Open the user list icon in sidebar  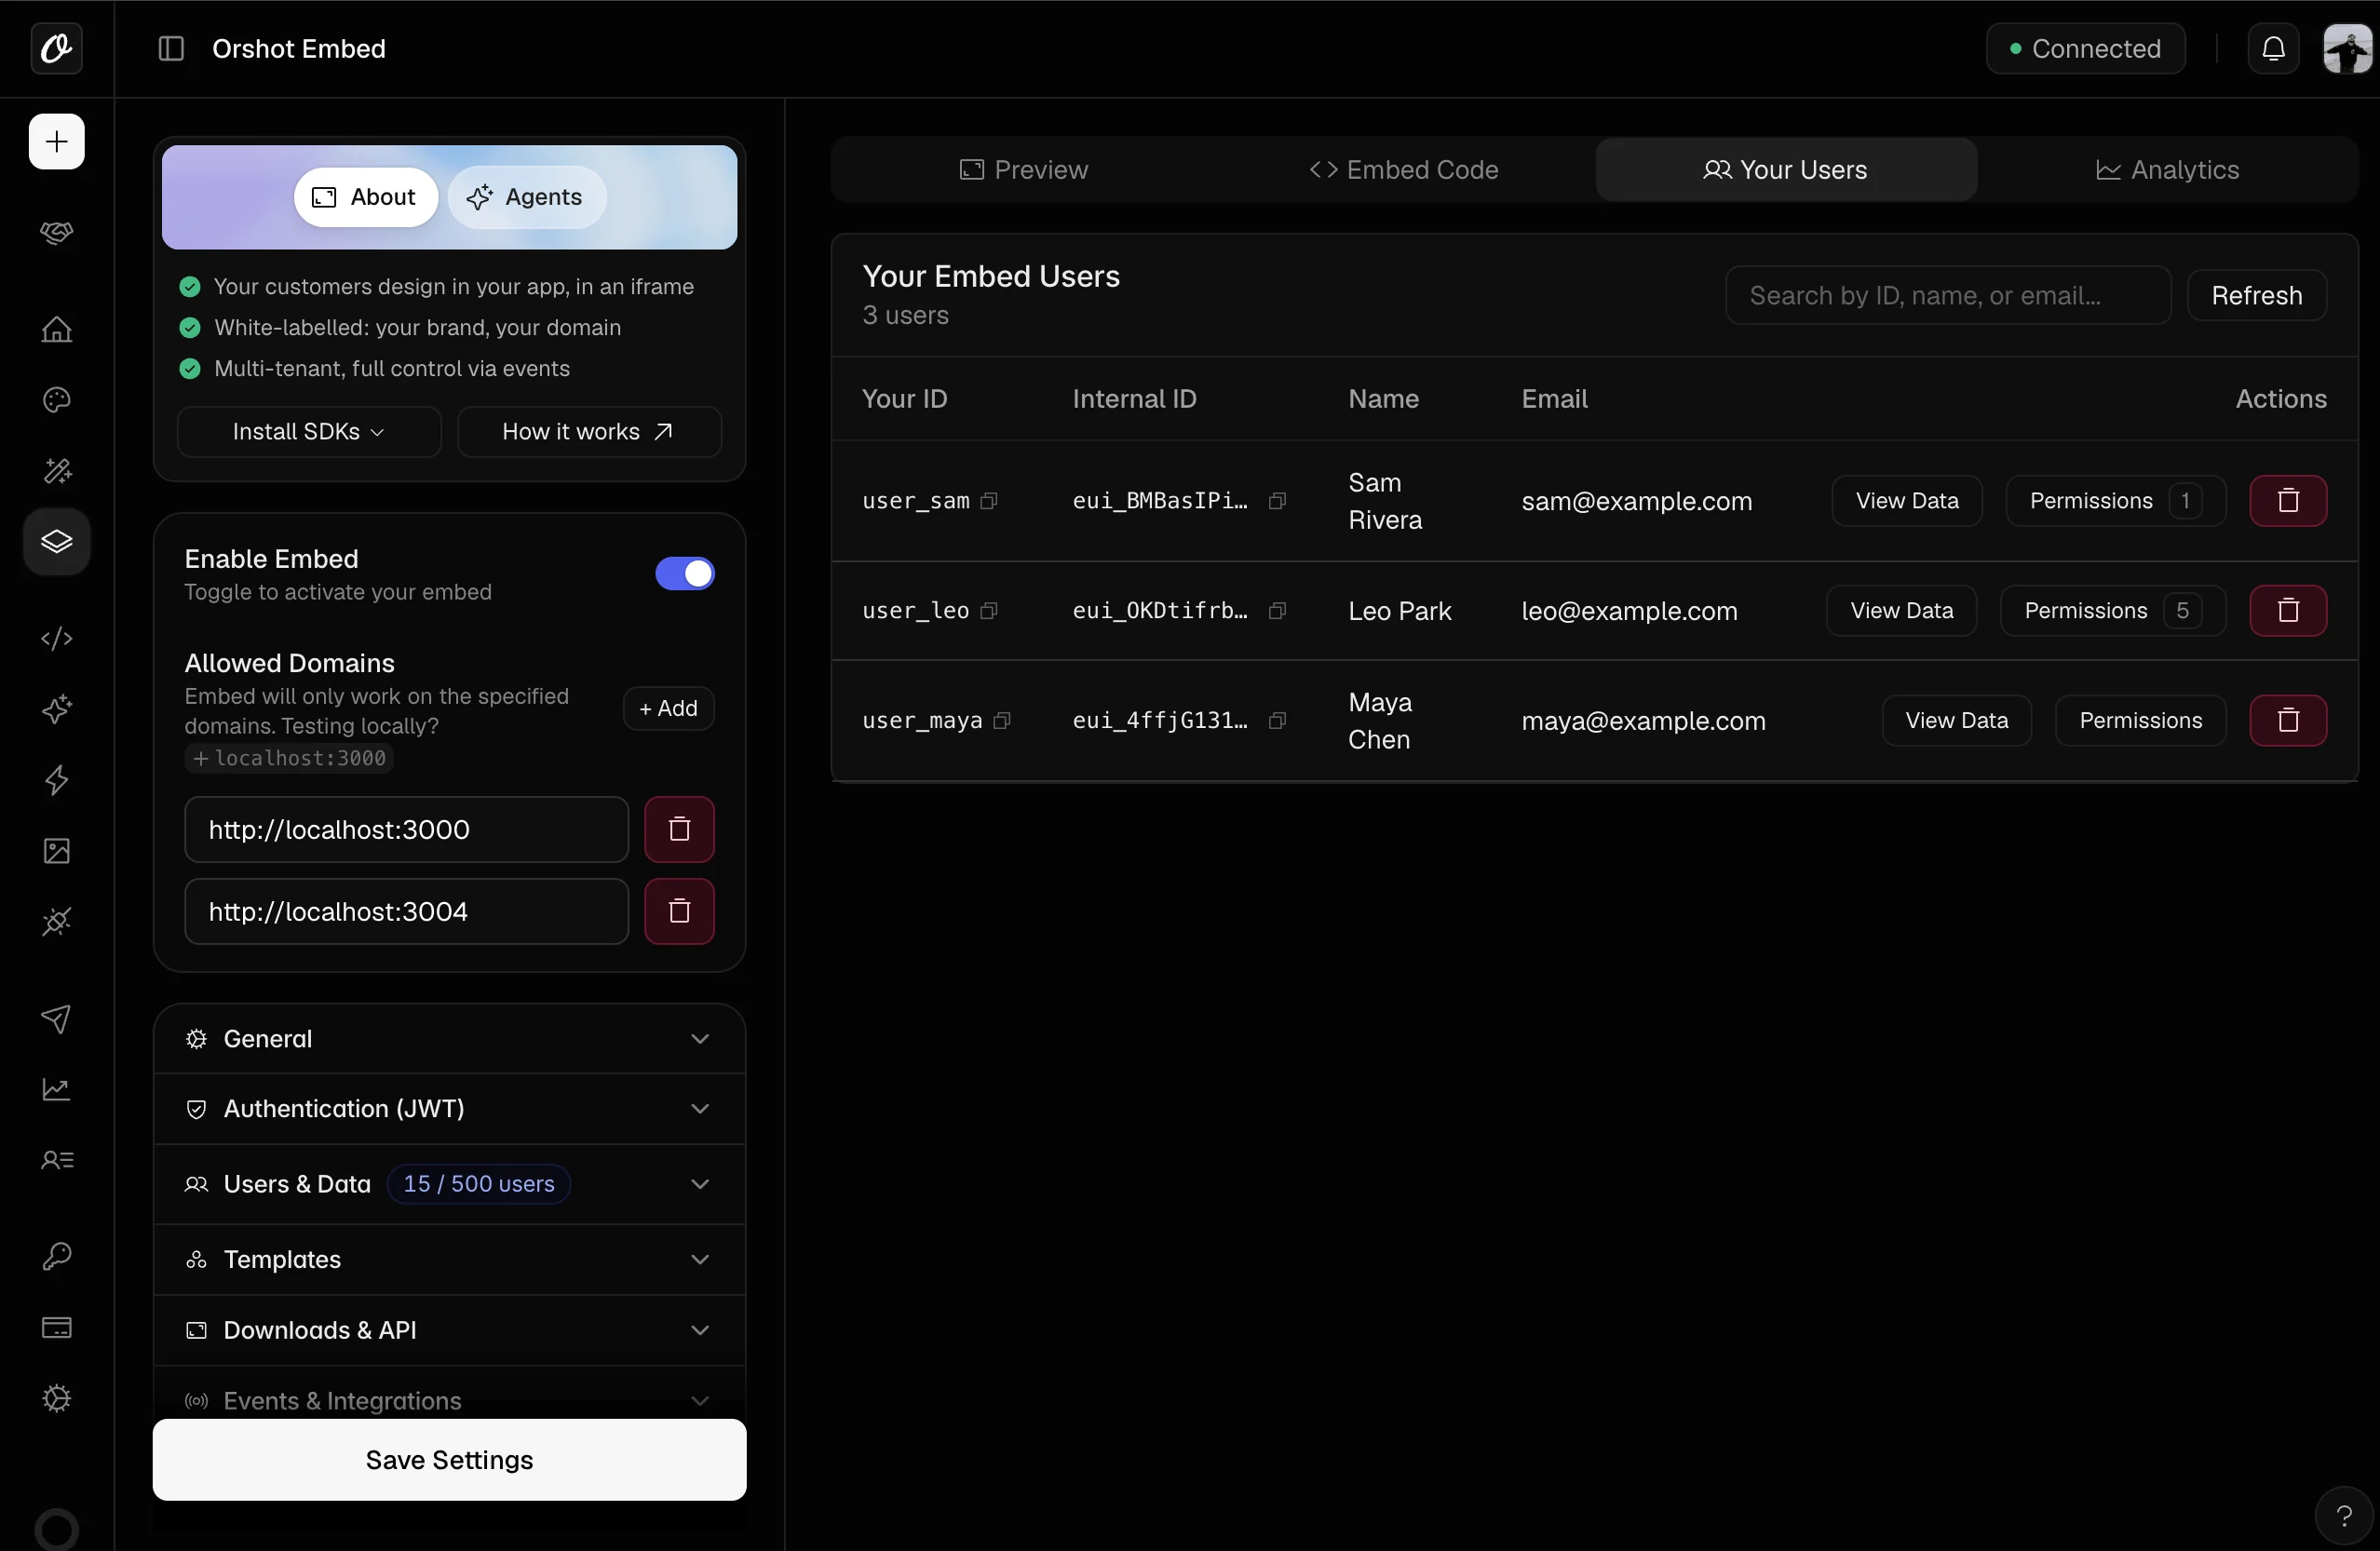(x=57, y=1160)
